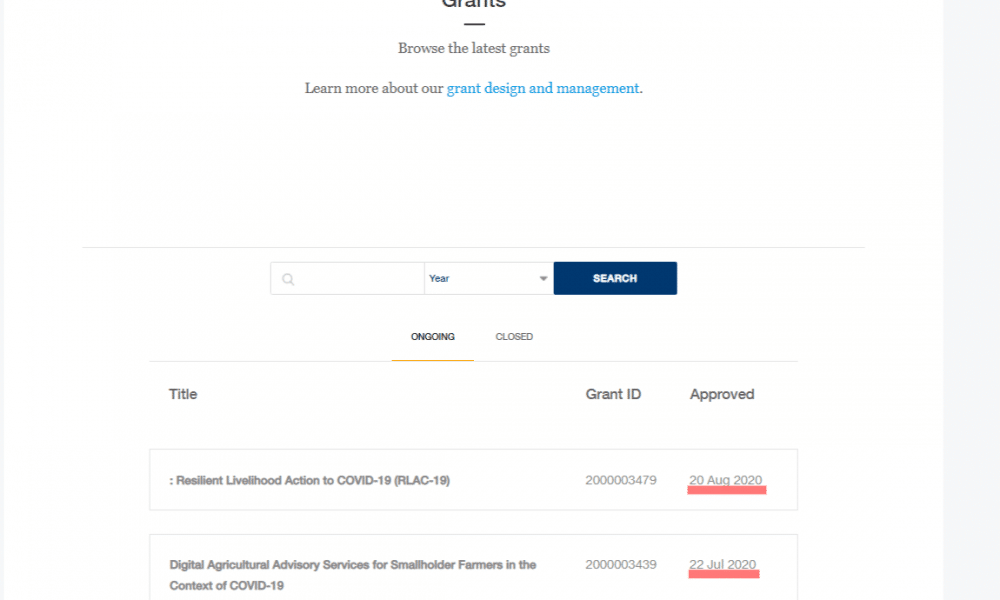The width and height of the screenshot is (1000, 600).
Task: Click the Grants page heading
Action: pos(474,3)
